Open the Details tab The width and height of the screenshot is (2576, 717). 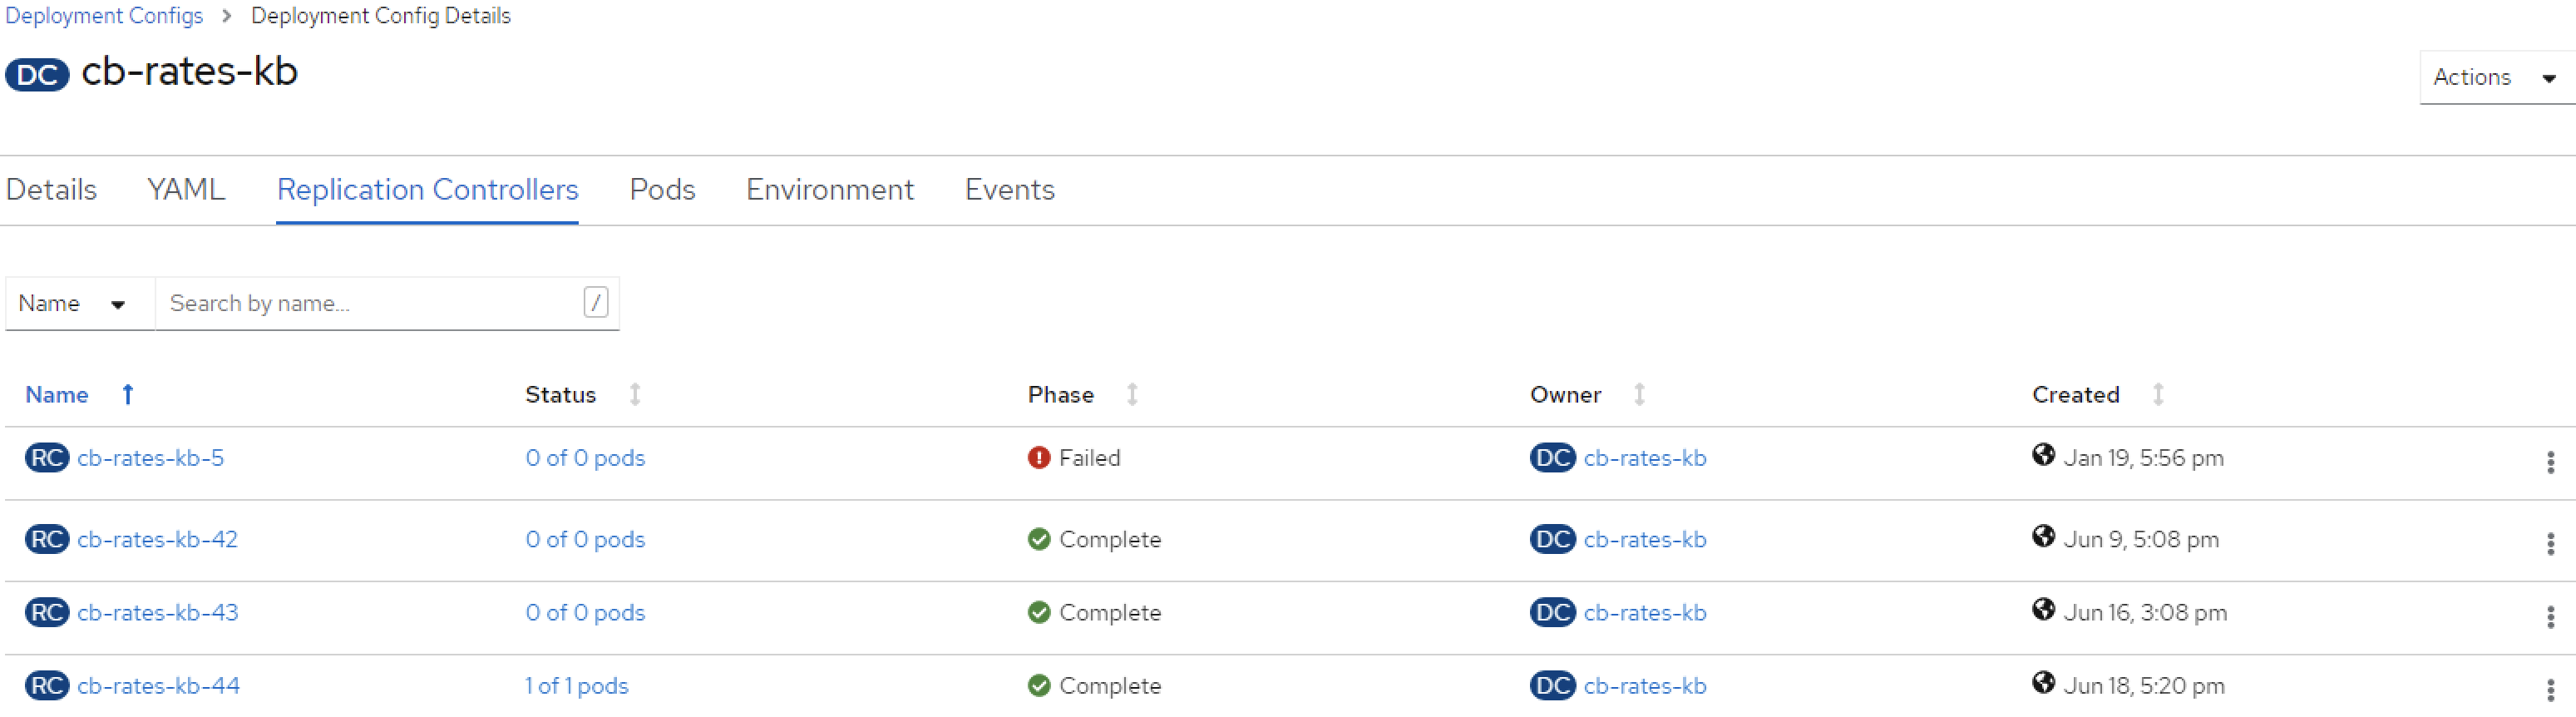(51, 190)
